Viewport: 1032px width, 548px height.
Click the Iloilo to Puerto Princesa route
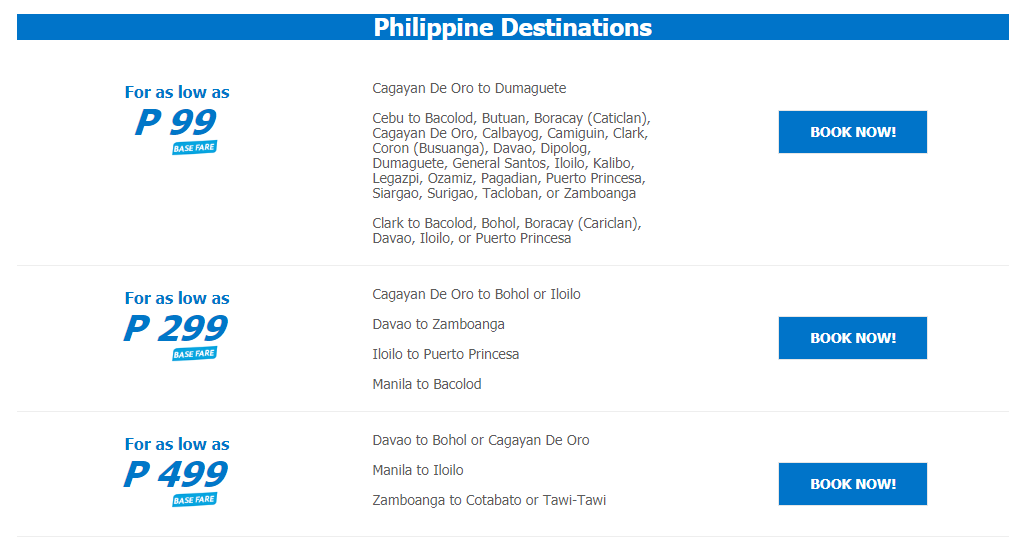point(446,354)
